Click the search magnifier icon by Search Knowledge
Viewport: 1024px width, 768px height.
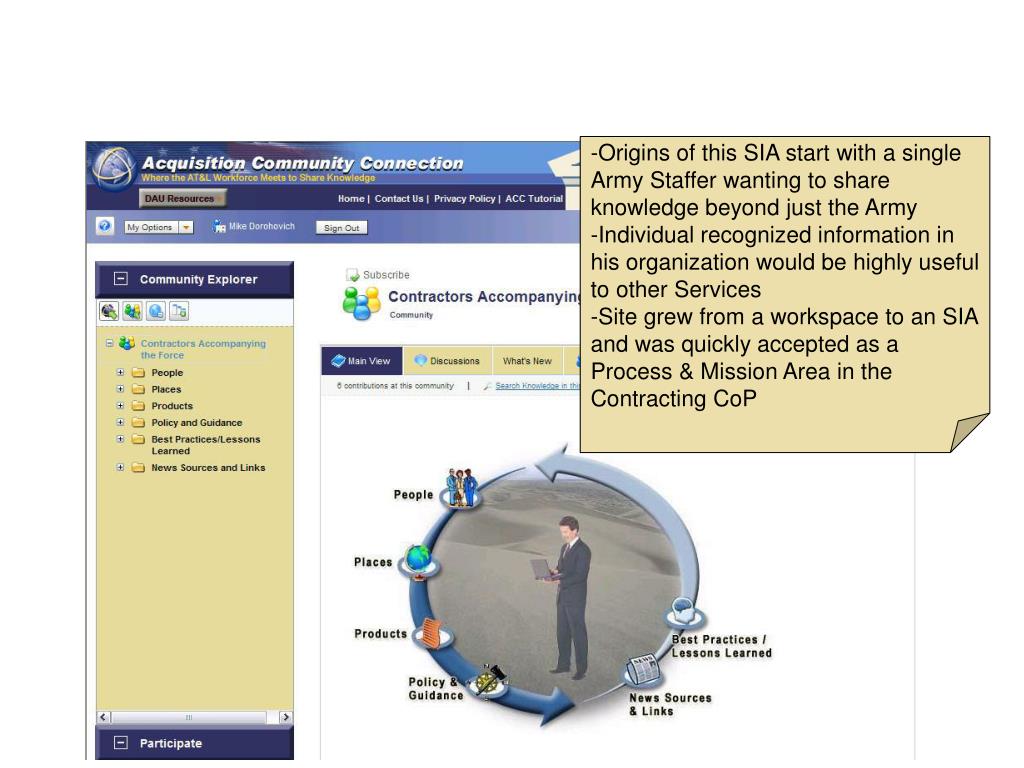tap(487, 386)
